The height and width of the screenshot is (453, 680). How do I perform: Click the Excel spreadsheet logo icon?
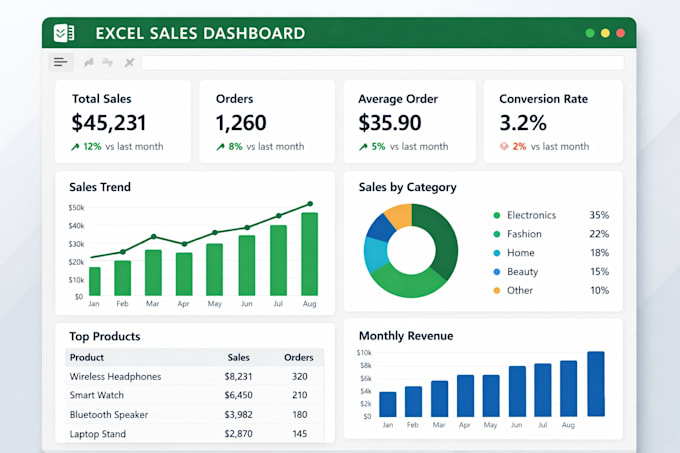coord(64,33)
